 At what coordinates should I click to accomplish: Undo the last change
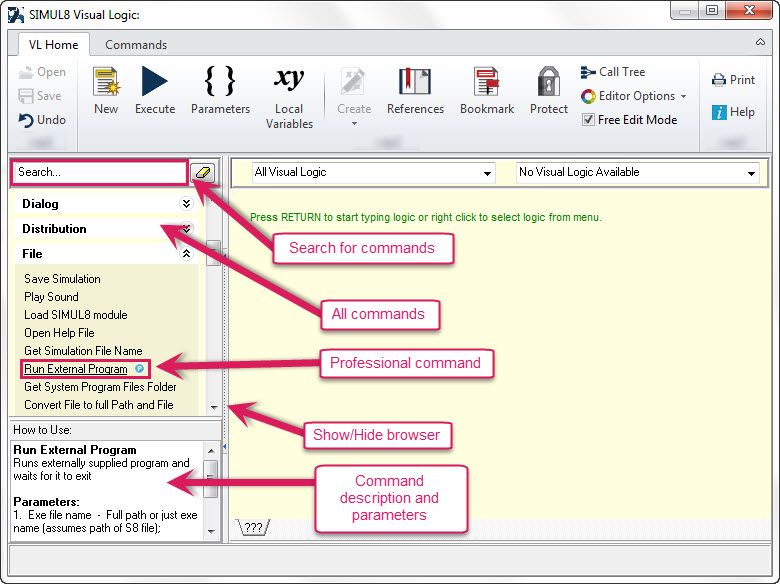42,120
